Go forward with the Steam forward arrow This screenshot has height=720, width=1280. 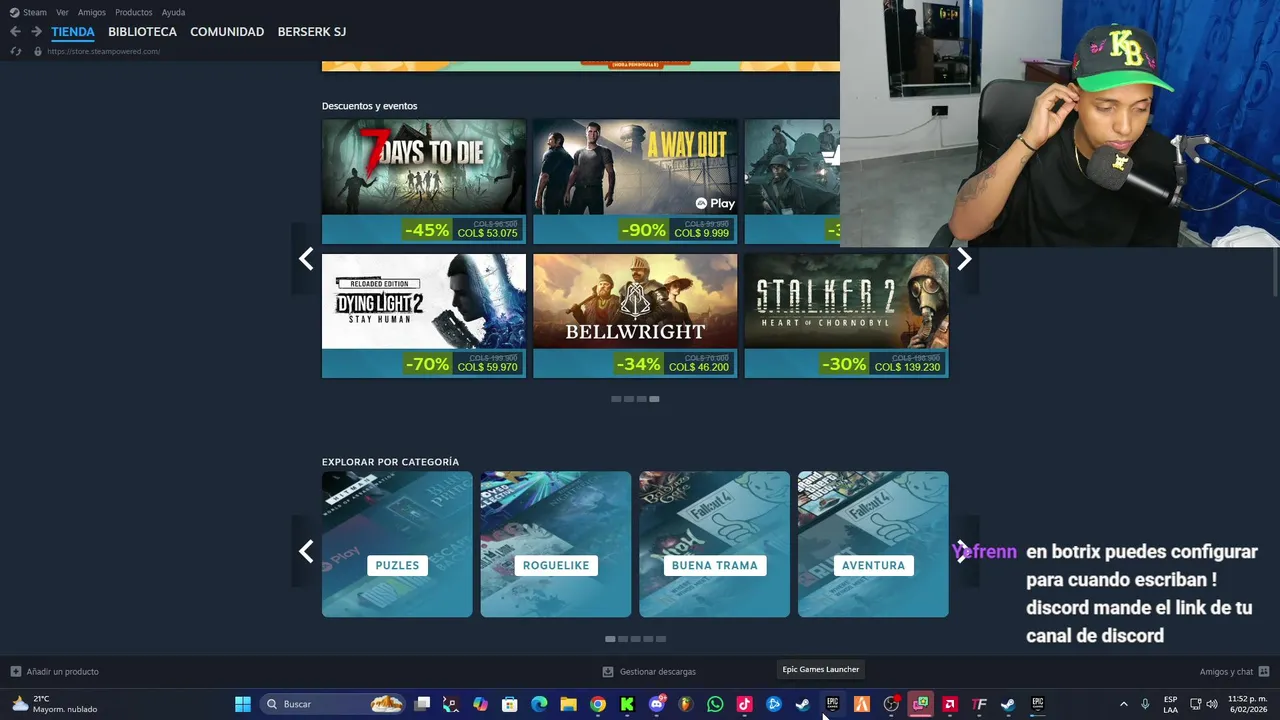tap(36, 32)
